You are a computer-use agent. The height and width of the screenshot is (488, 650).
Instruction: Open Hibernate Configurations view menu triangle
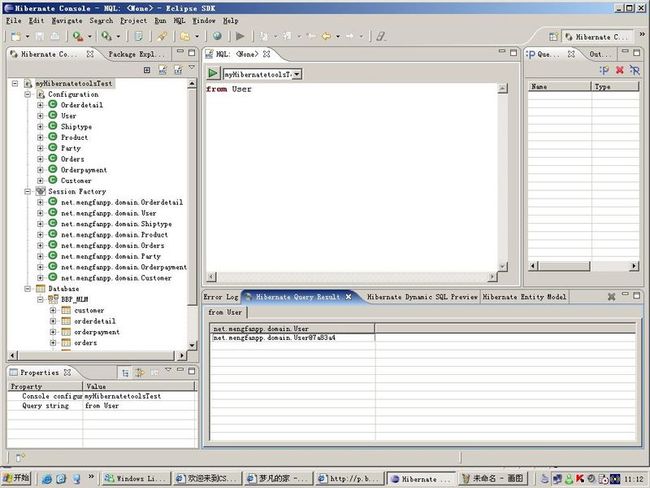(192, 67)
